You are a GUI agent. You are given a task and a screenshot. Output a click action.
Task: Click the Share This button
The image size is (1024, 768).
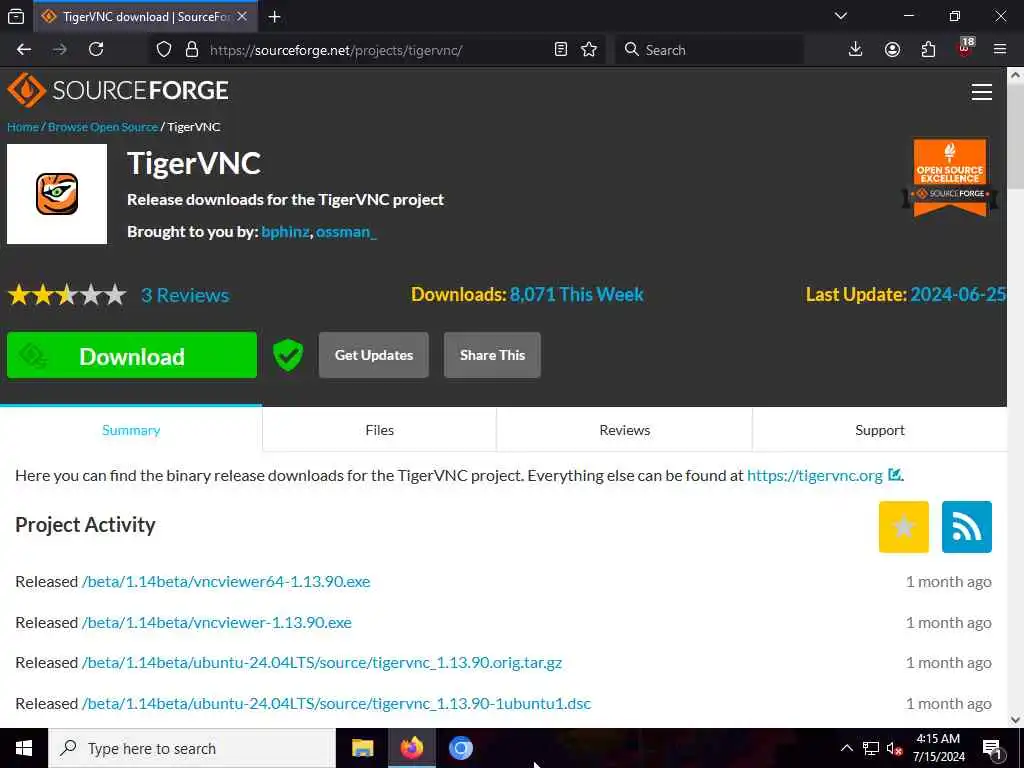(492, 355)
